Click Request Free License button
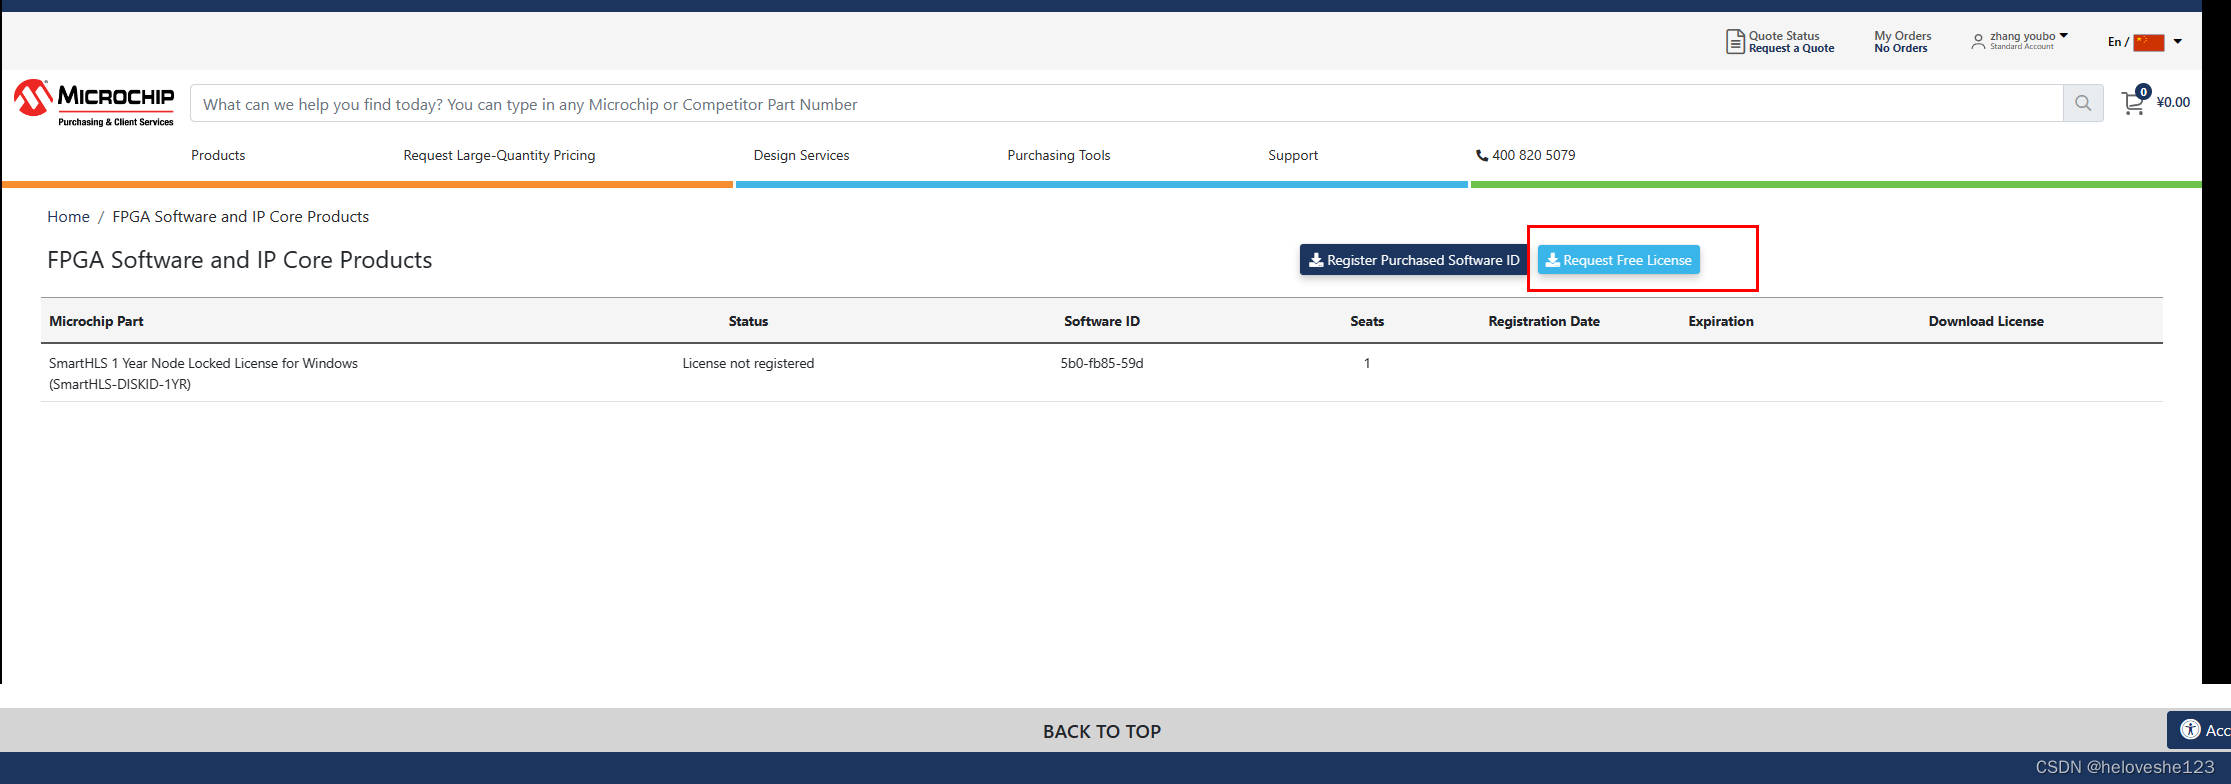Screen dimensions: 2231x784 tap(1618, 260)
